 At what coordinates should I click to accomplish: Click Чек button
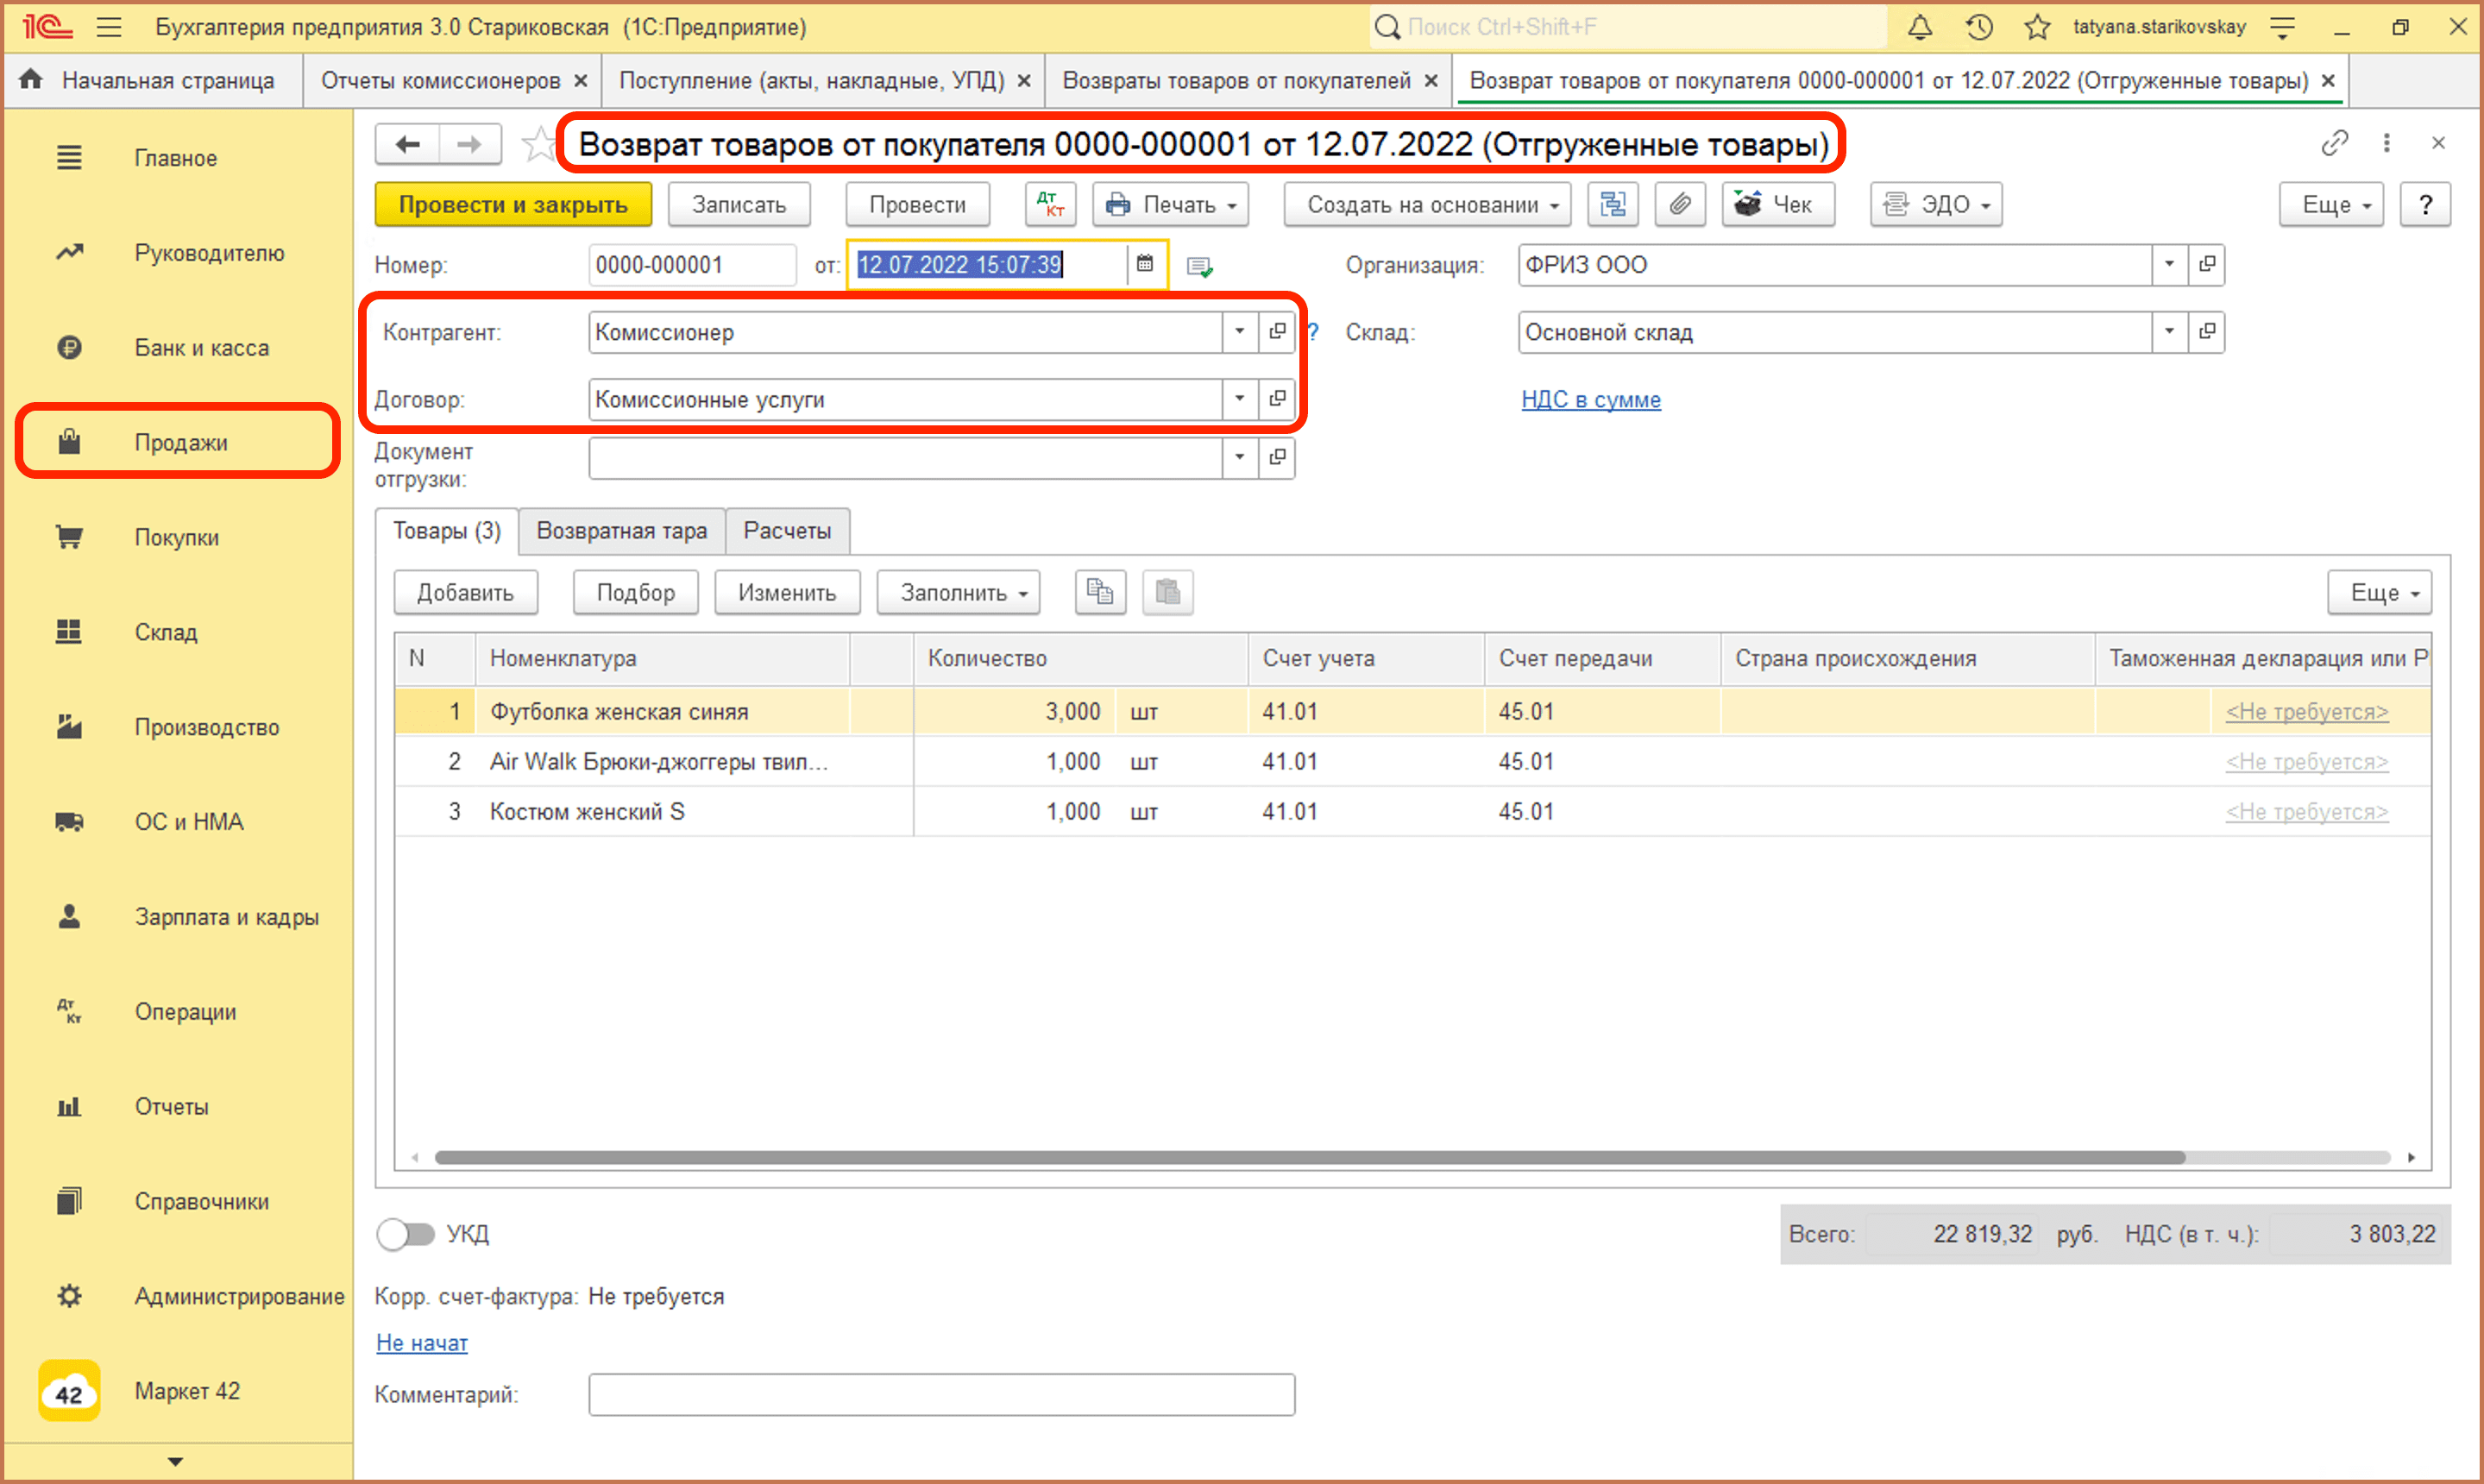click(1778, 205)
